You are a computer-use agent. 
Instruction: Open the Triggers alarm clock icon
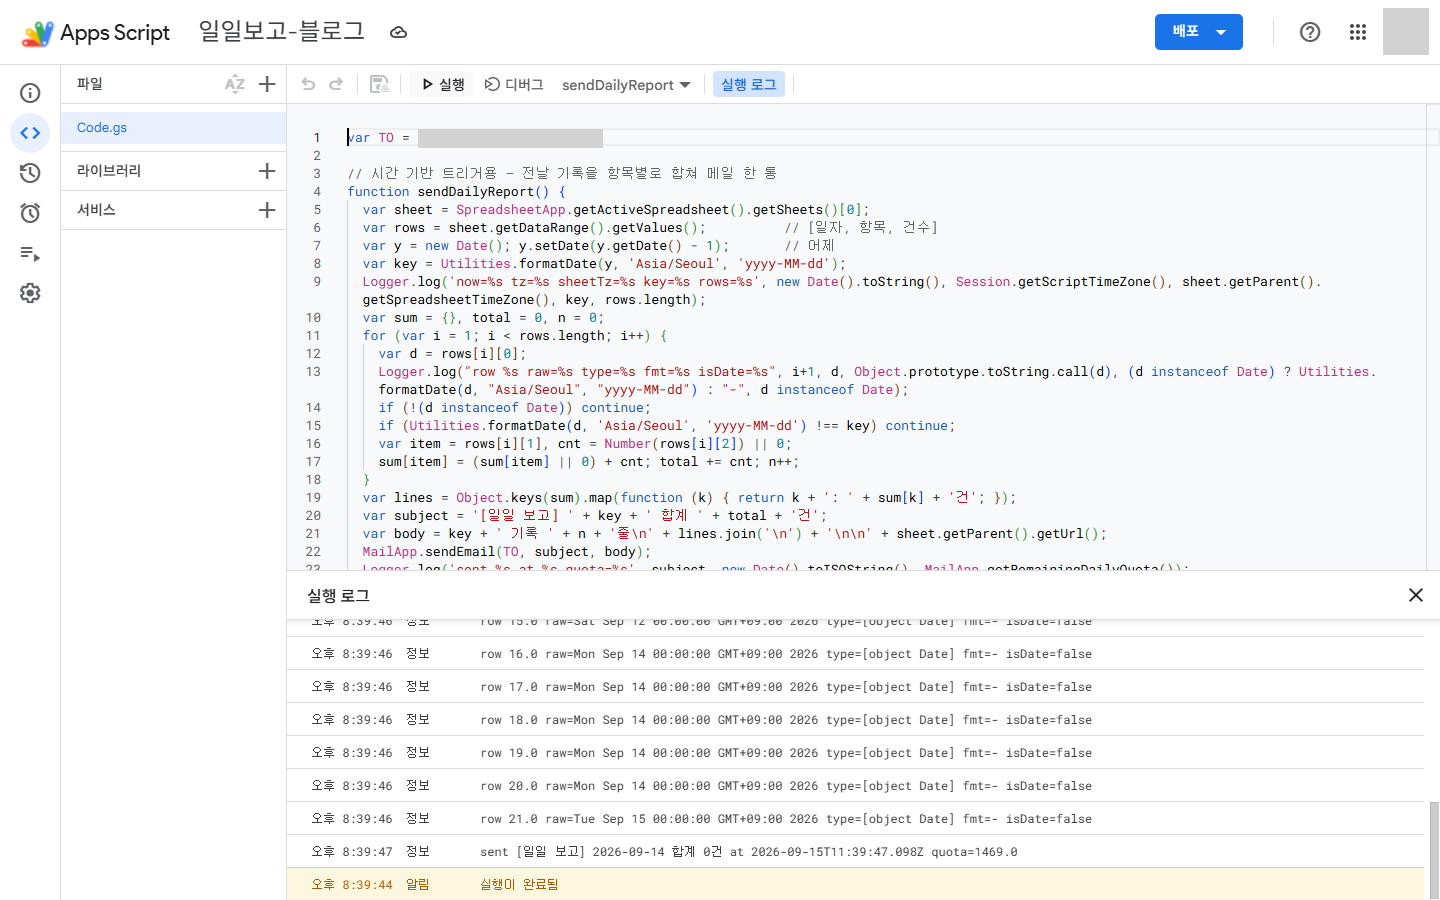click(x=30, y=213)
